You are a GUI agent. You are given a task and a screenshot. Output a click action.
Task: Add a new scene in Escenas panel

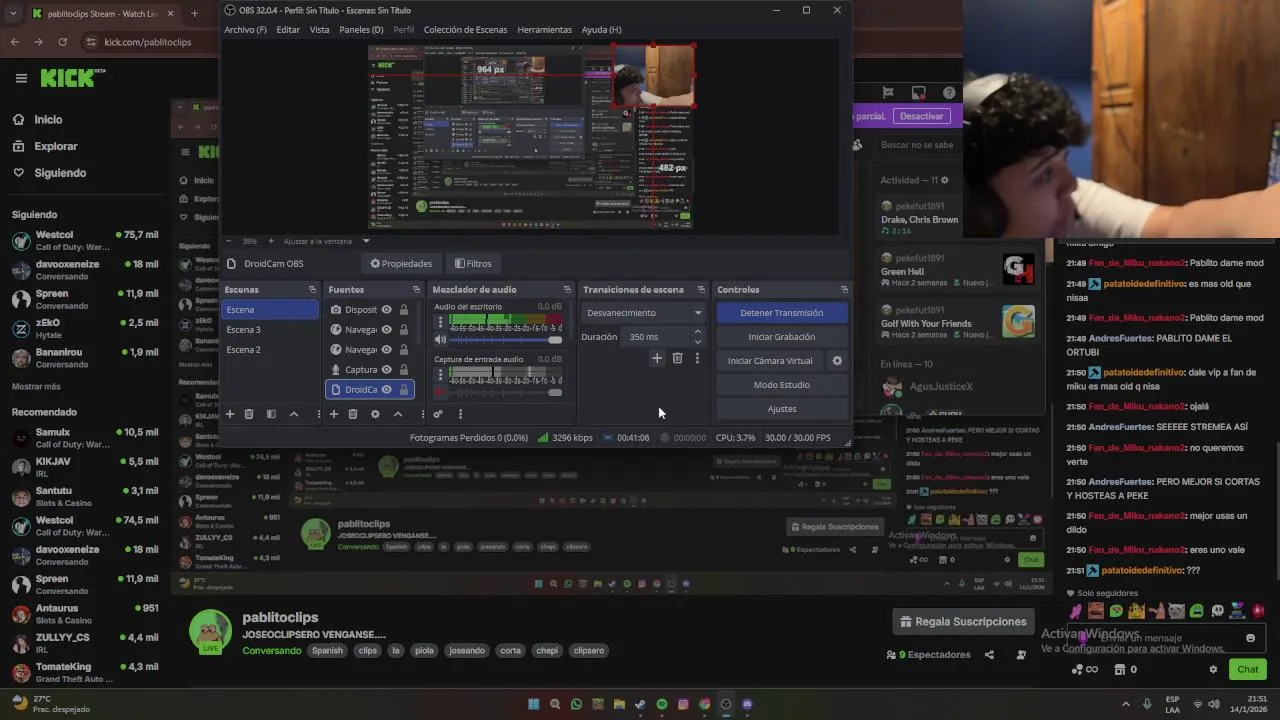click(230, 414)
